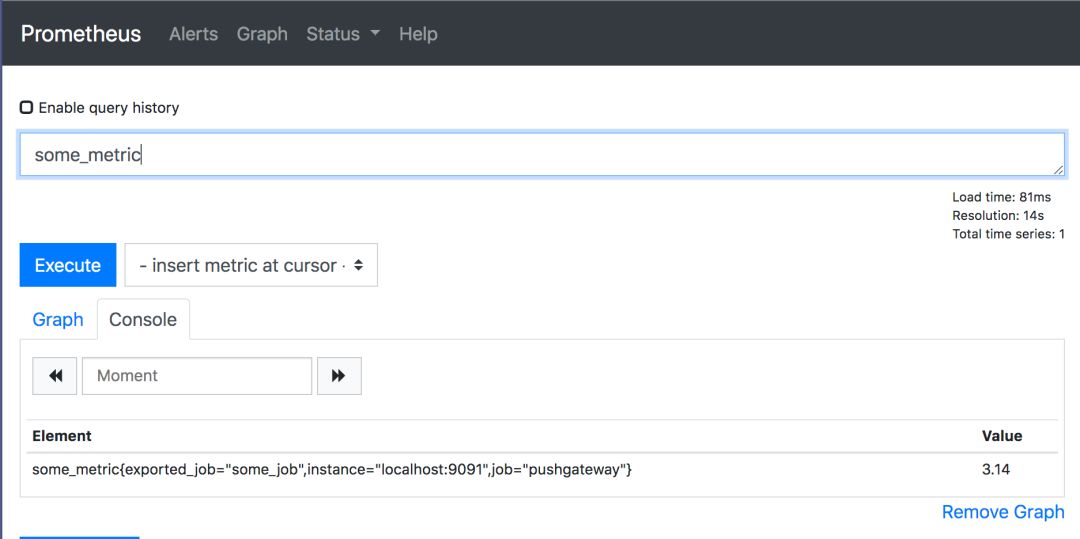This screenshot has width=1080, height=539.
Task: Click the rewind time double-arrow icon
Action: (x=55, y=376)
